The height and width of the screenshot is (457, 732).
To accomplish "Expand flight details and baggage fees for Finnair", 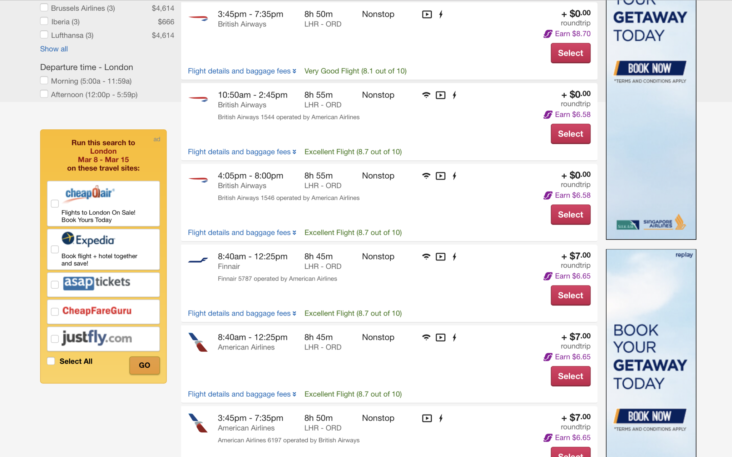I will click(242, 313).
